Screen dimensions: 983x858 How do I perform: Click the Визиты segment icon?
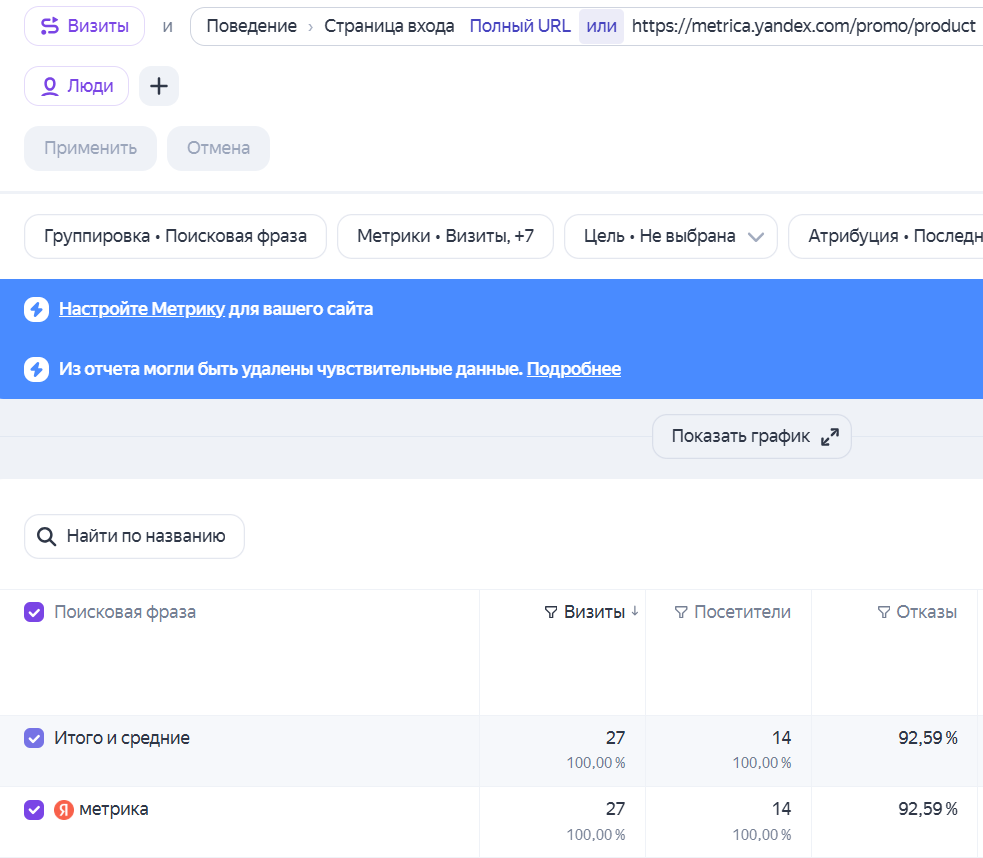click(50, 26)
